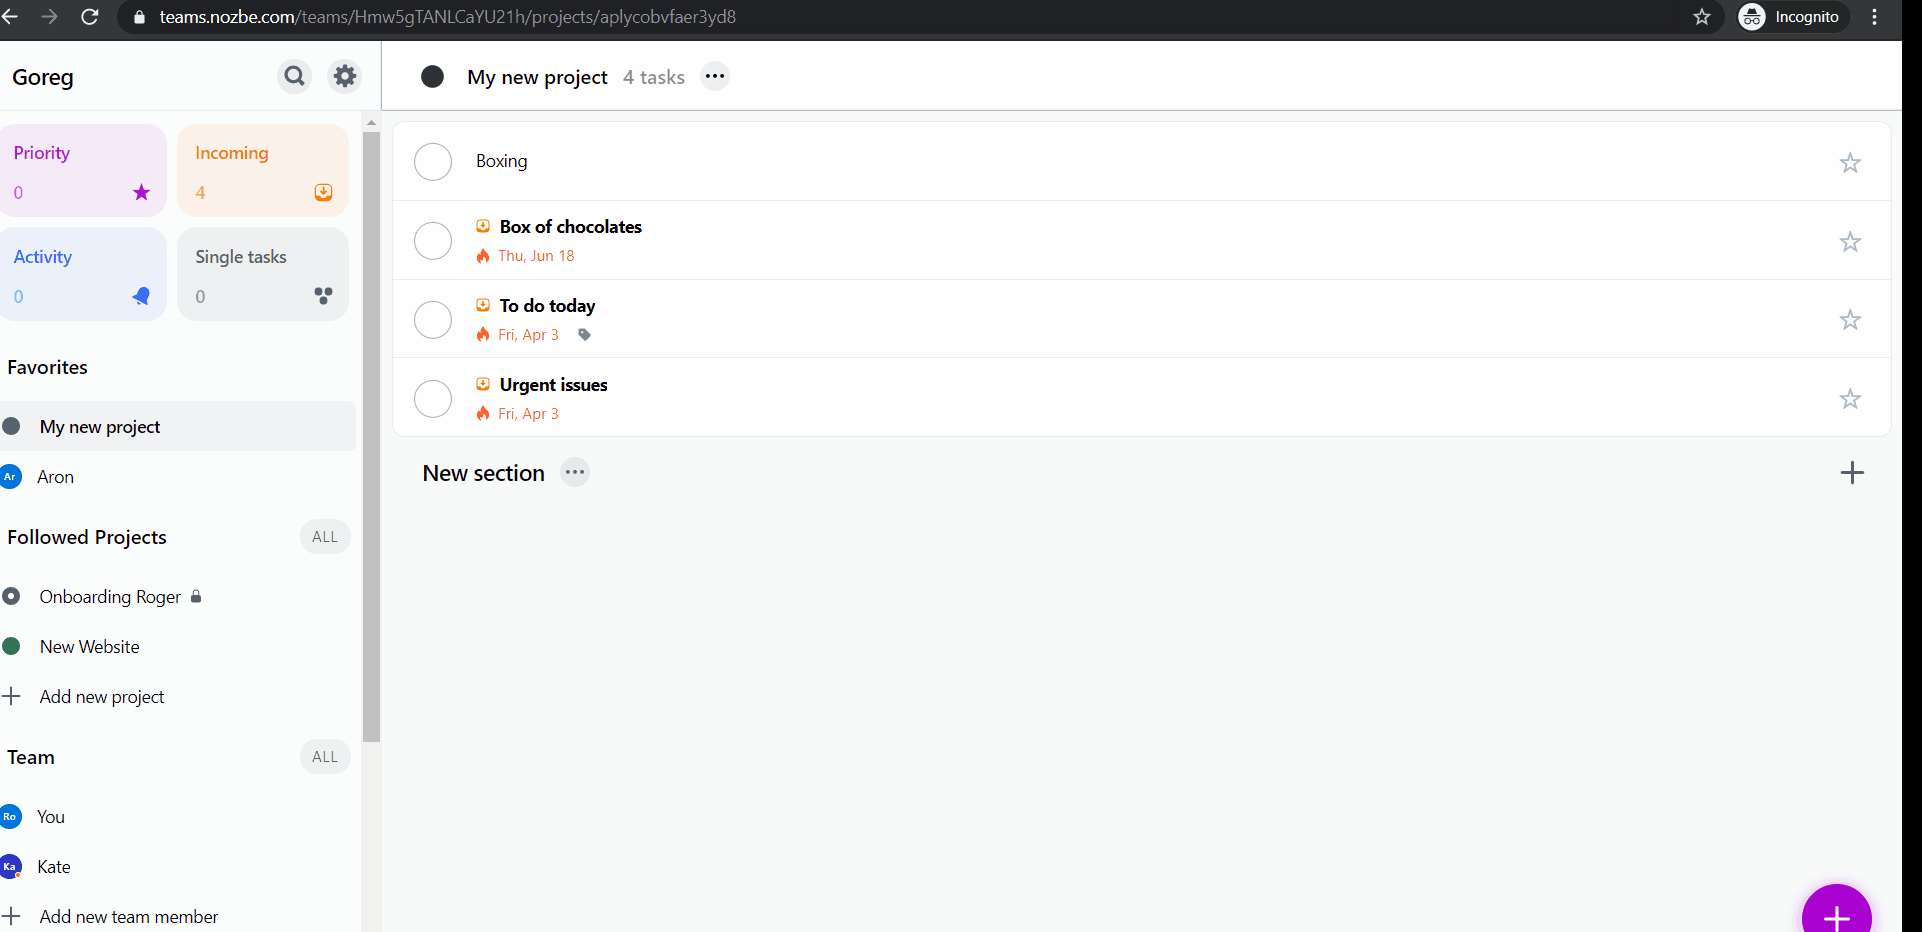Open You in Team list
Screen dimensions: 1922x932
51,816
